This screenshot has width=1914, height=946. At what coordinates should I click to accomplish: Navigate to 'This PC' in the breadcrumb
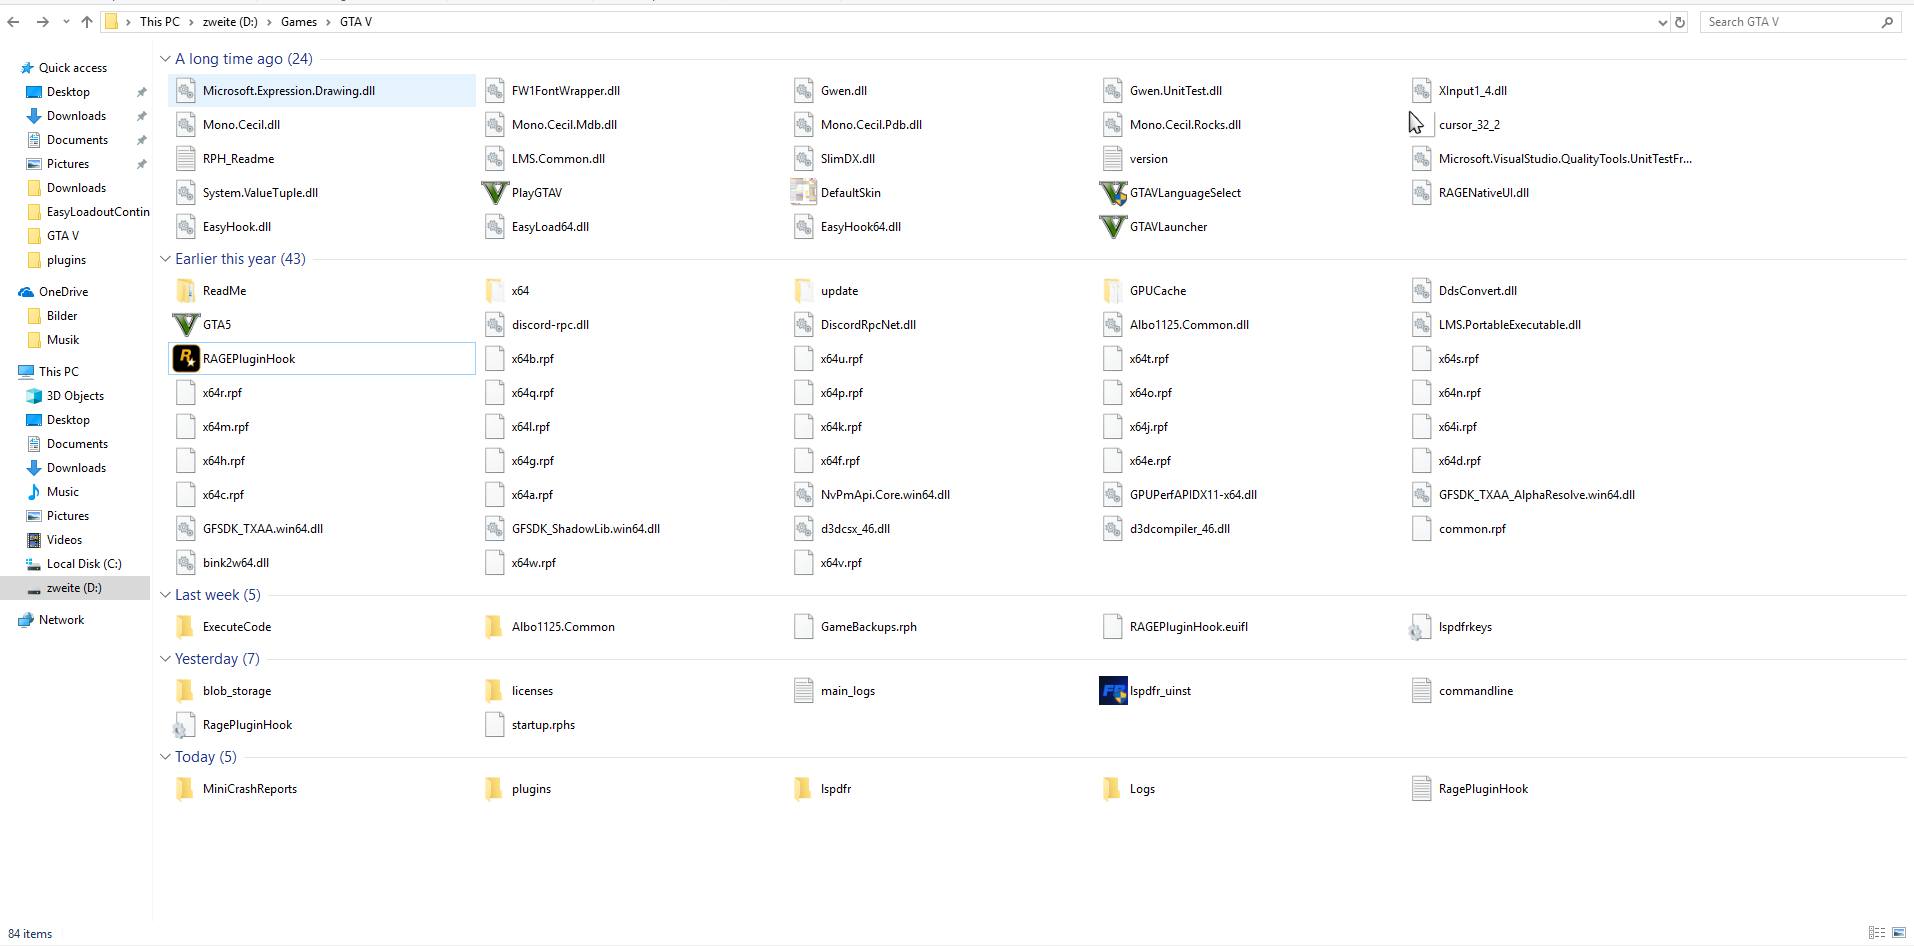160,22
